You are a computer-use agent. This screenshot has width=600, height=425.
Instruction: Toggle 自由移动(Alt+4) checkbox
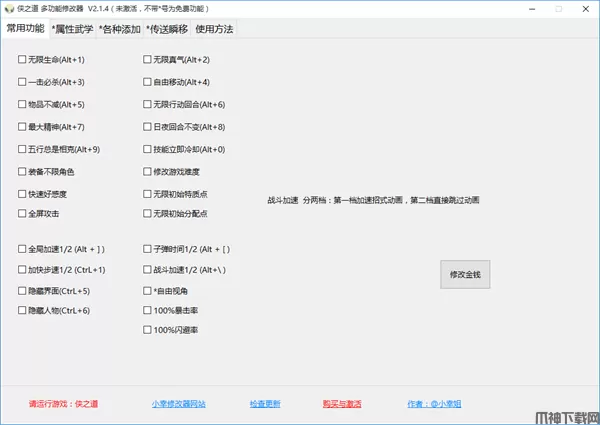[147, 82]
